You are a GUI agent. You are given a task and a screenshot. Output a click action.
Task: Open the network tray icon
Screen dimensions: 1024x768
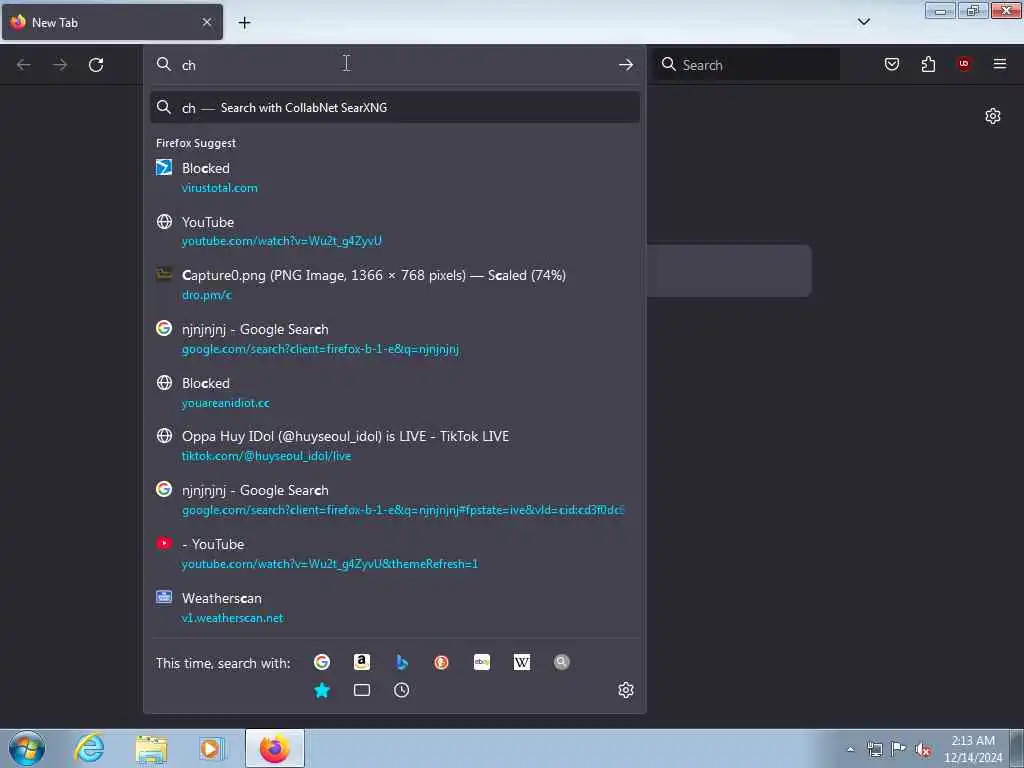point(874,749)
